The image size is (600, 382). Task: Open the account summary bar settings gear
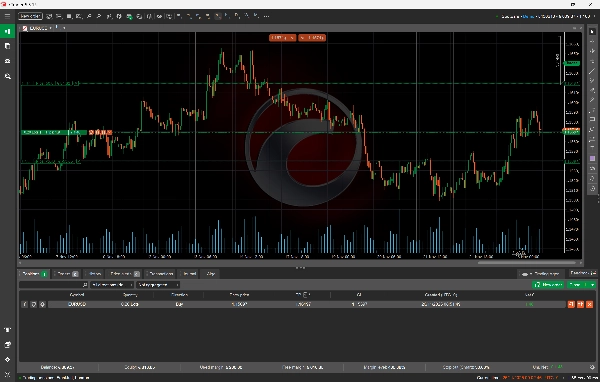point(593,367)
